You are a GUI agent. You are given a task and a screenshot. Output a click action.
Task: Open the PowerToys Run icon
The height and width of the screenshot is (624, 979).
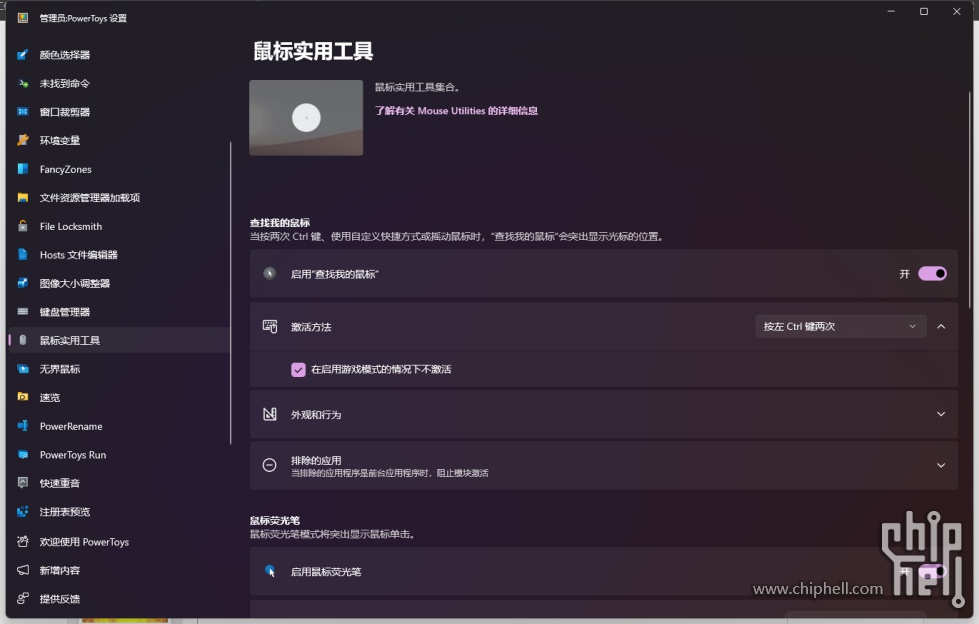click(x=22, y=455)
